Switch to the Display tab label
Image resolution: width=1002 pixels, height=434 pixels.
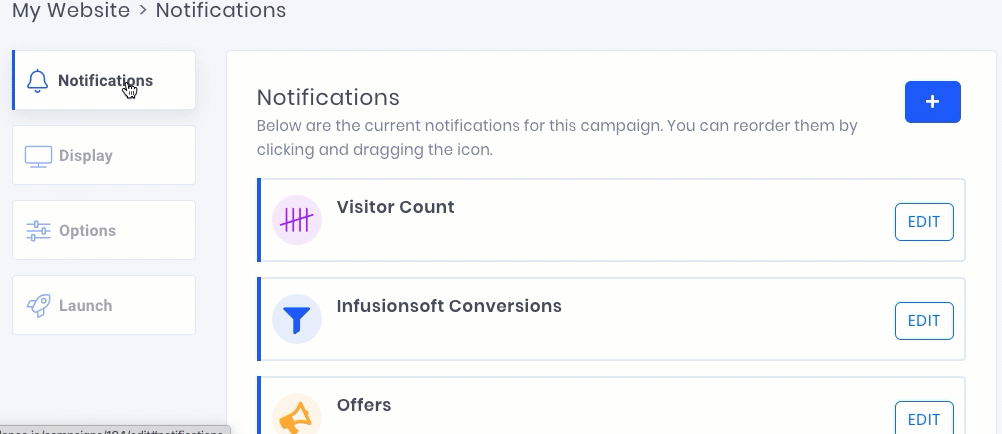point(86,156)
